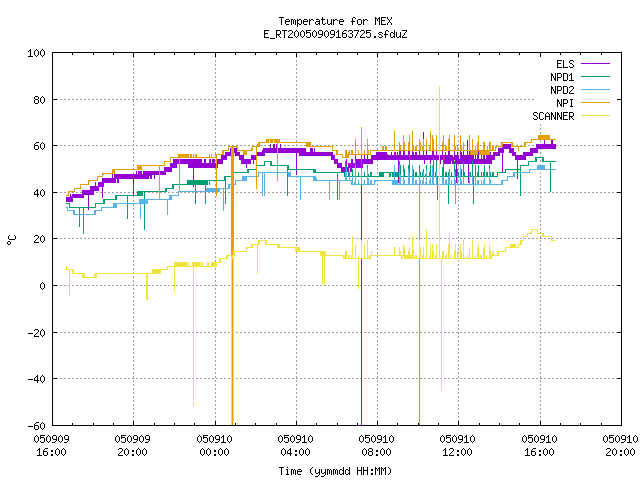
Task: Click the y-axis tick label -40
Action: click(x=36, y=379)
